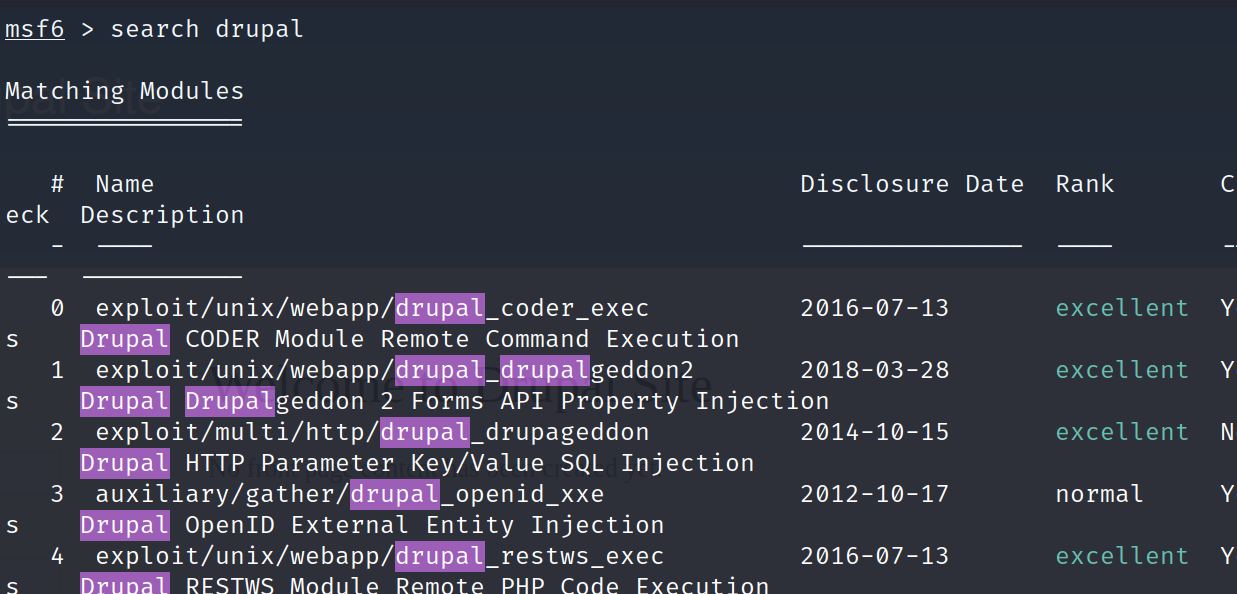Select the drupal_restws_exec module path
1237x594 pixels.
click(379, 556)
